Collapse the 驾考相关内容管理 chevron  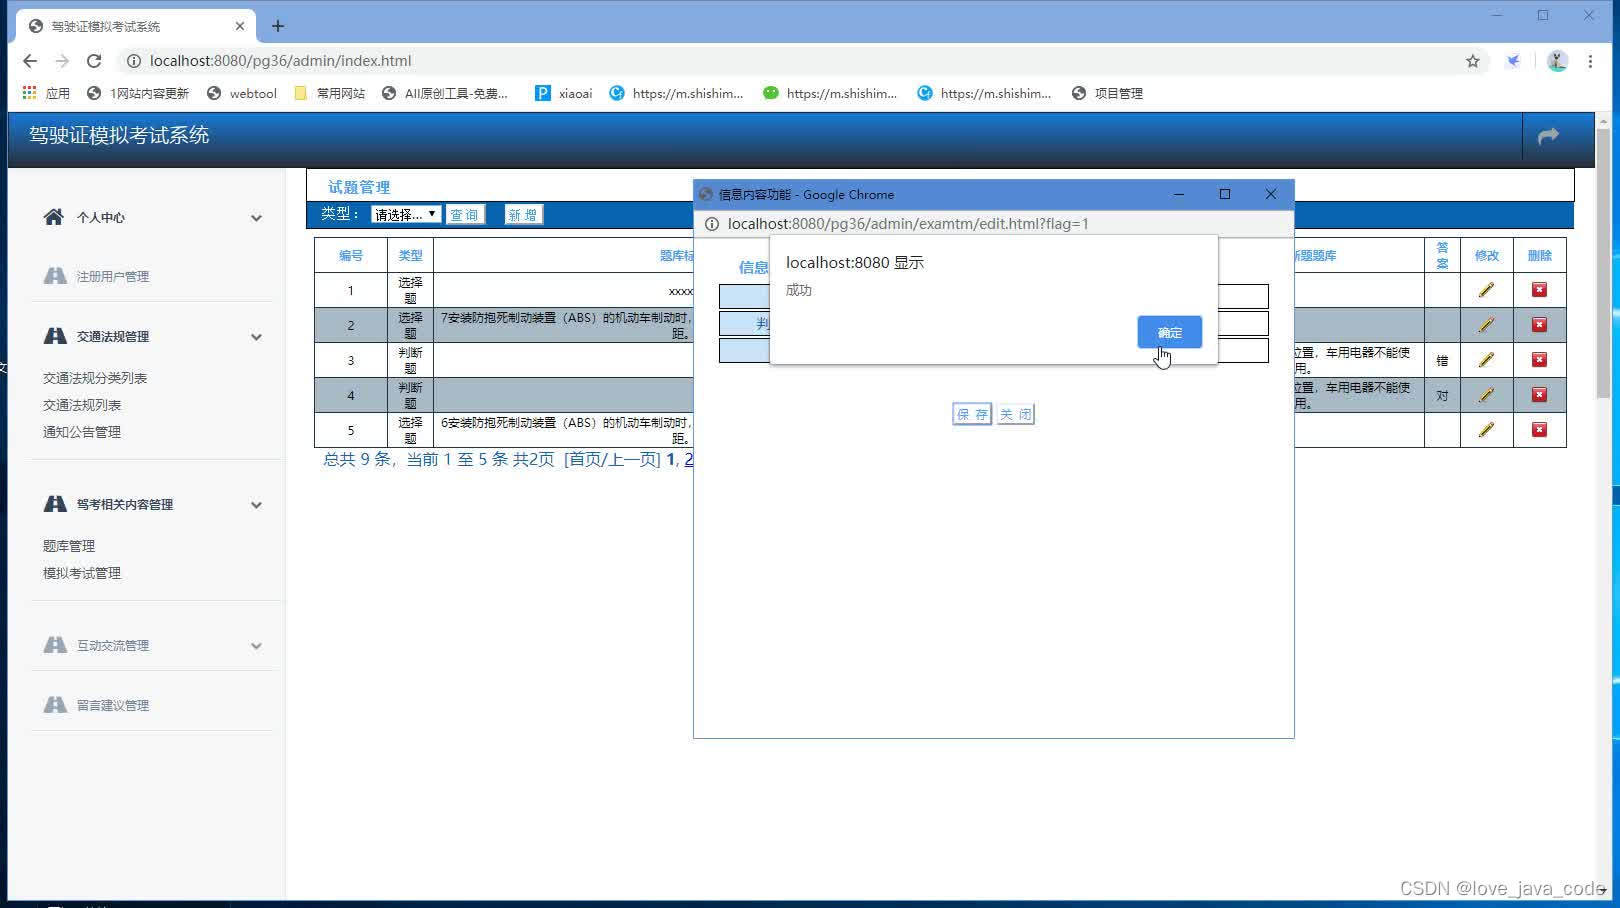point(256,505)
